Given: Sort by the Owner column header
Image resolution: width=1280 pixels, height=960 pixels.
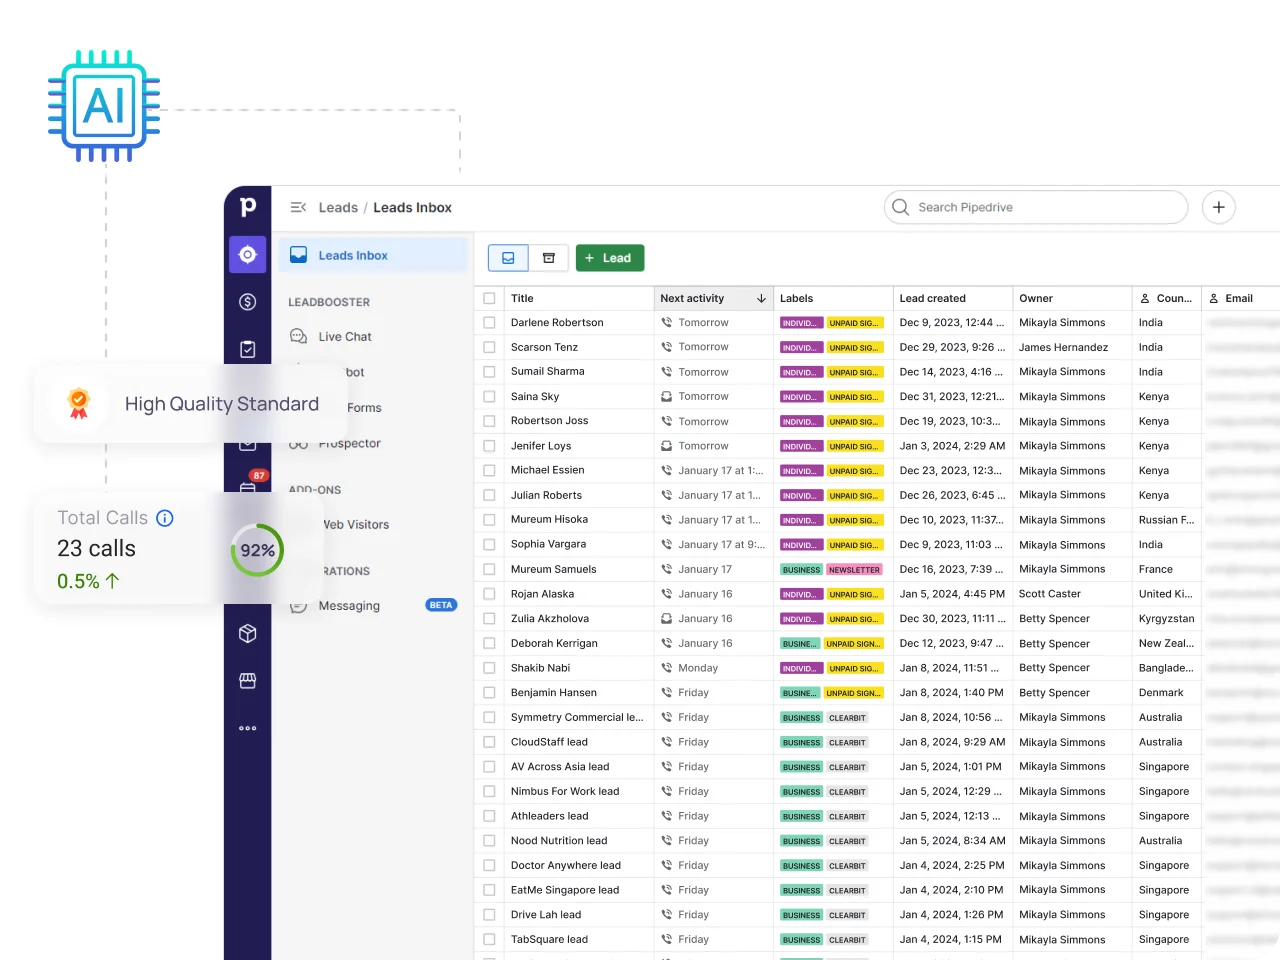Looking at the screenshot, I should 1036,298.
